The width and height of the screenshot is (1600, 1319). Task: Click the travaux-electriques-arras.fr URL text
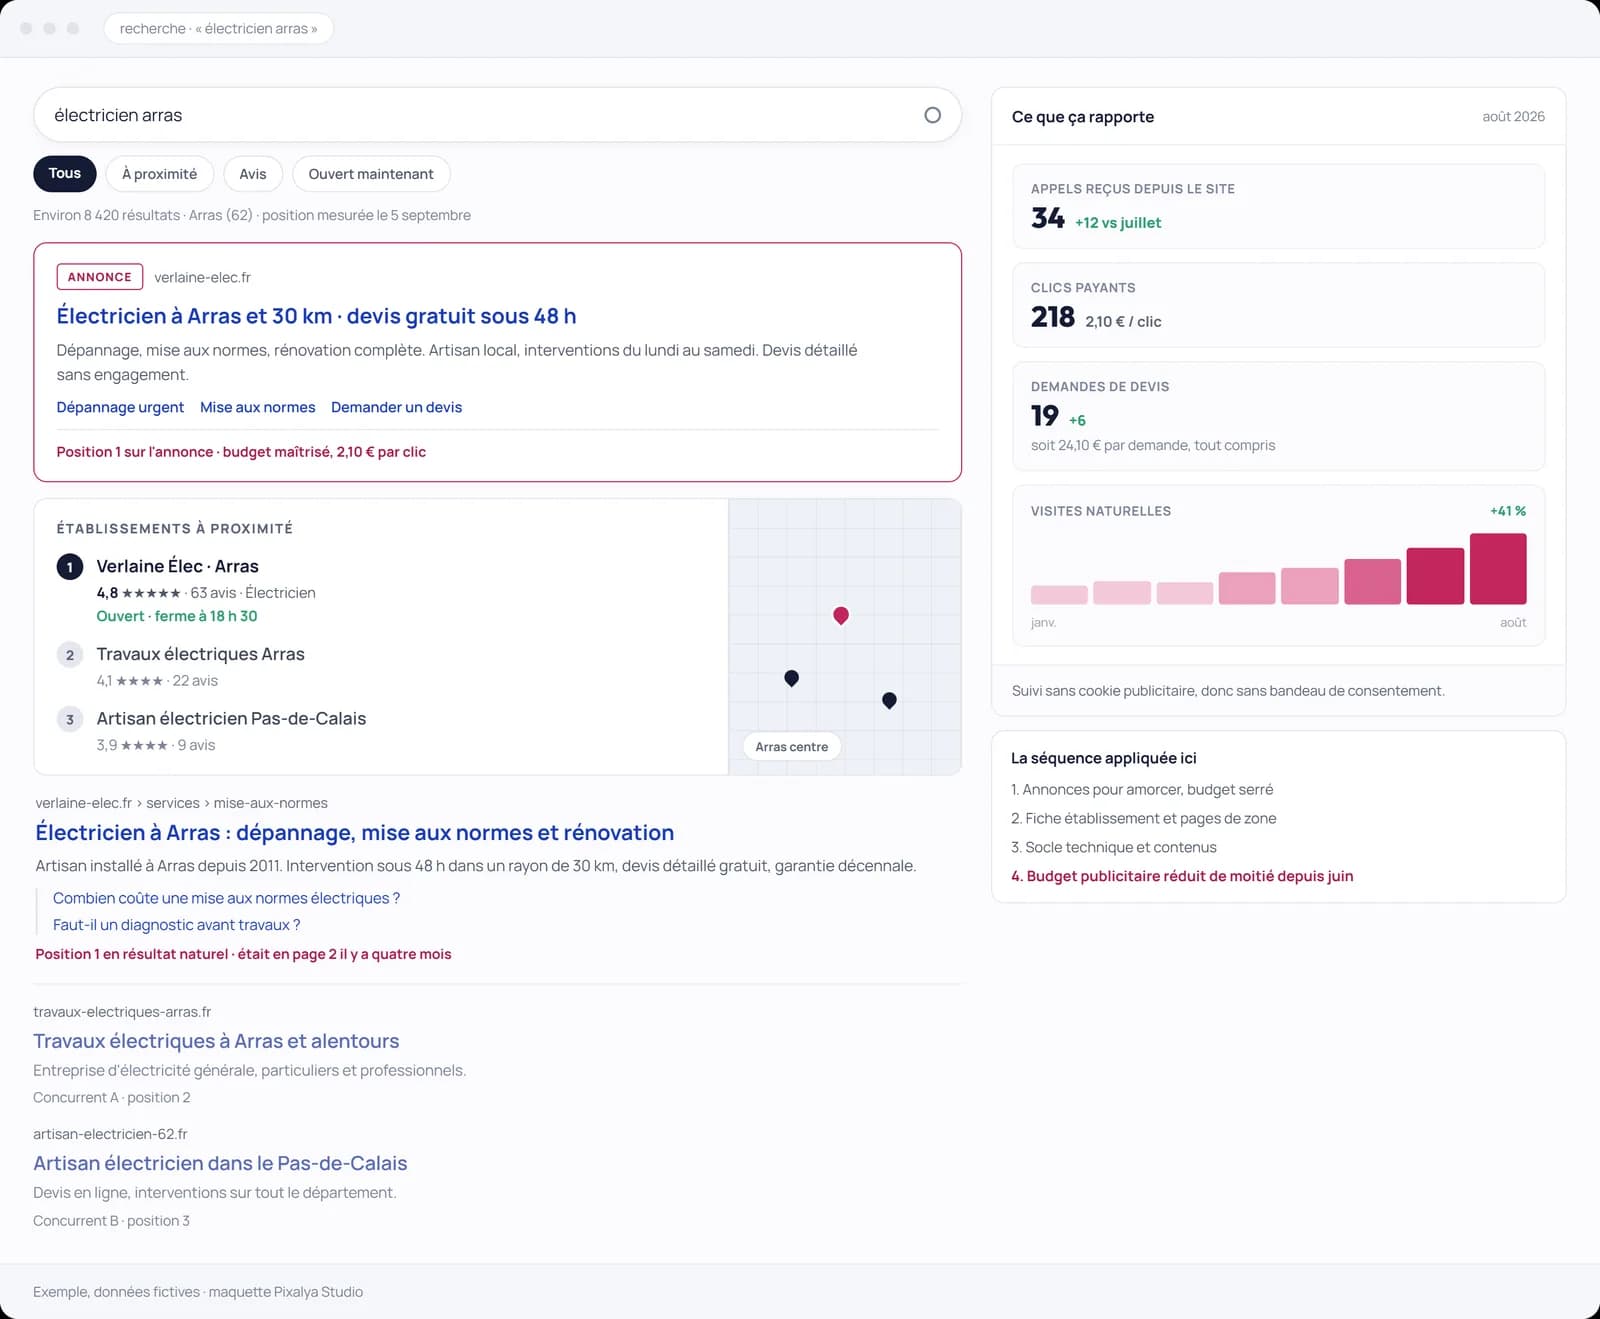click(122, 1012)
